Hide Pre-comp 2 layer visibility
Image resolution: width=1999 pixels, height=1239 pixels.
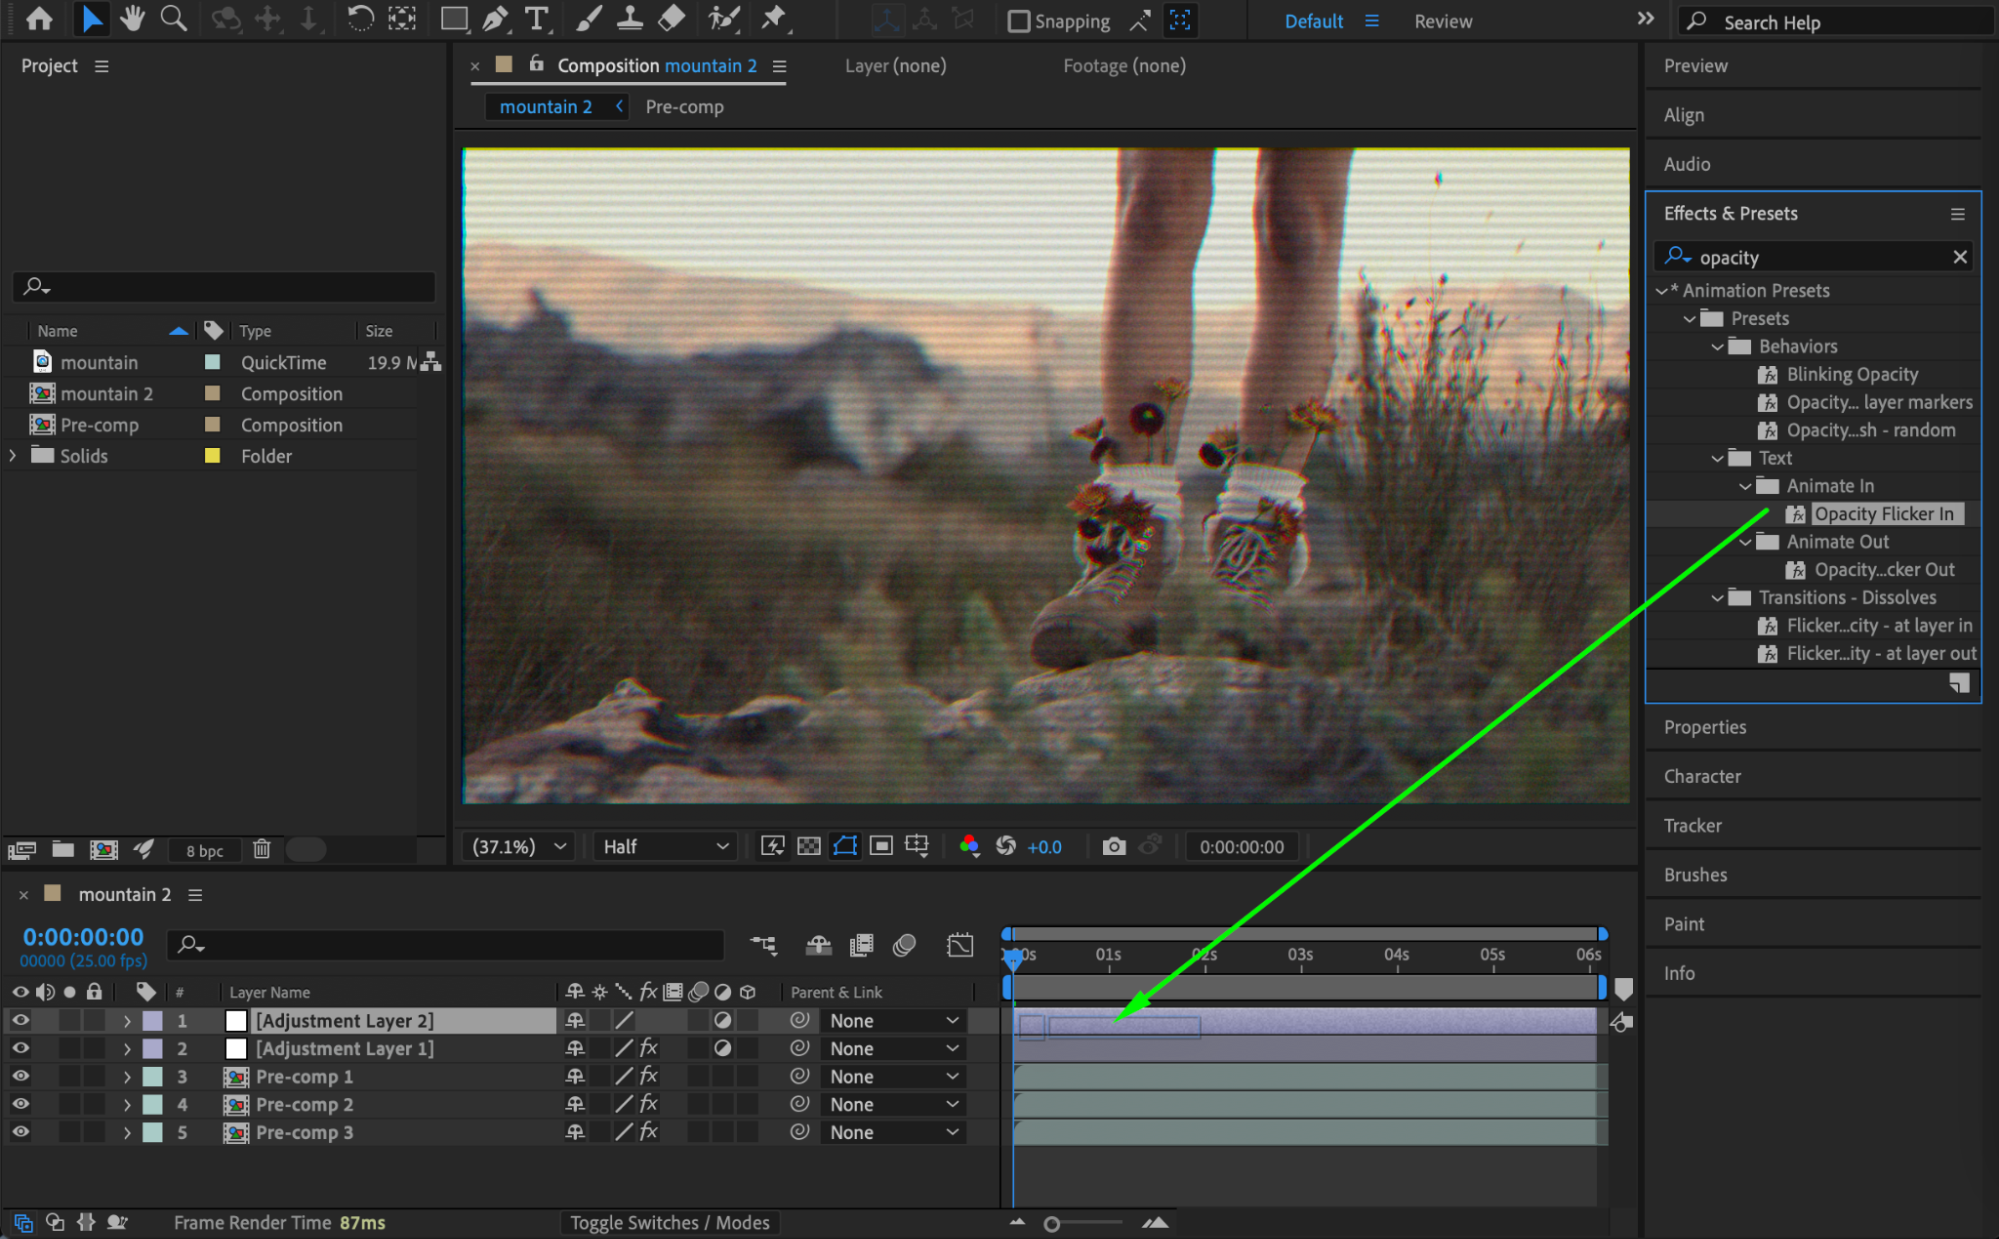point(20,1104)
